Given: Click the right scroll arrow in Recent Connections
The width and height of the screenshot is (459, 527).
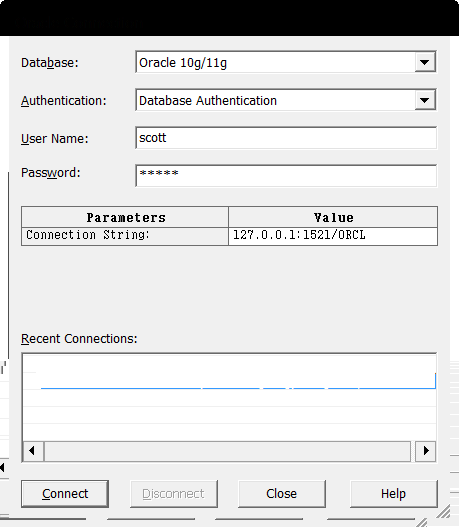Looking at the screenshot, I should point(426,451).
